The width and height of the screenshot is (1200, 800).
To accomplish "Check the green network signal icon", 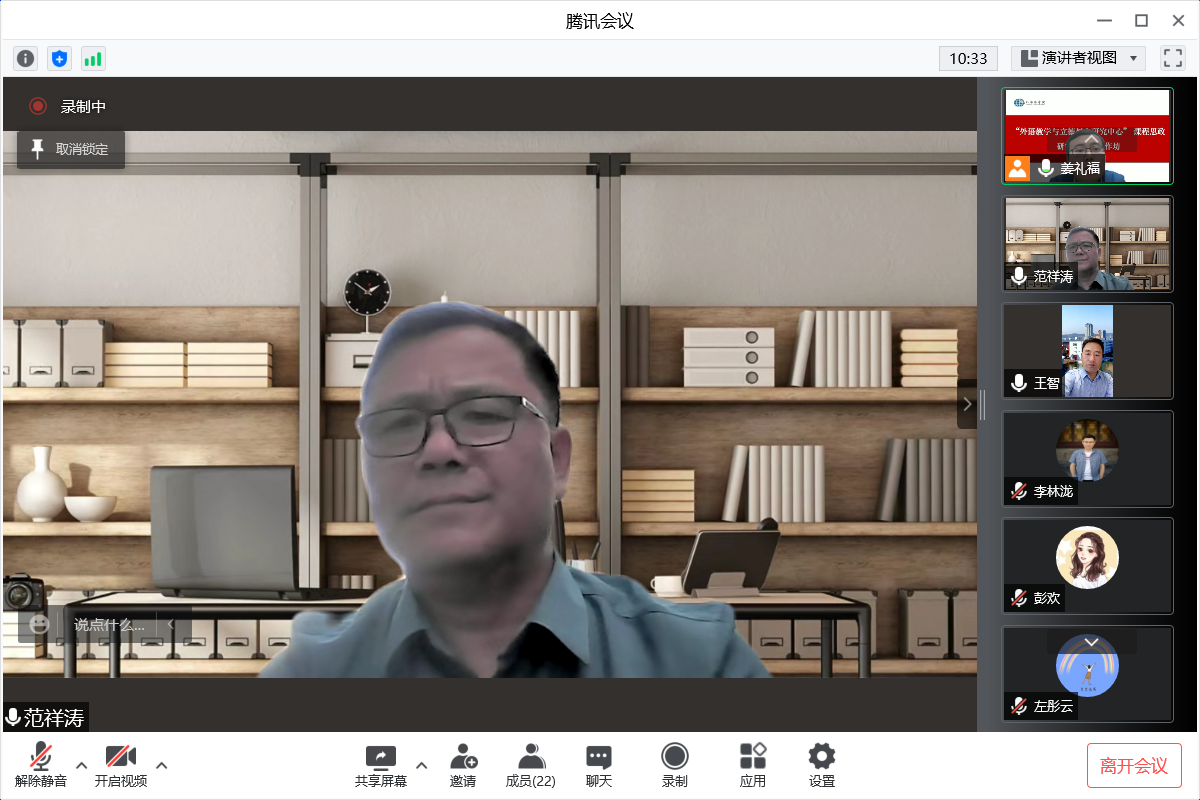I will pyautogui.click(x=93, y=59).
